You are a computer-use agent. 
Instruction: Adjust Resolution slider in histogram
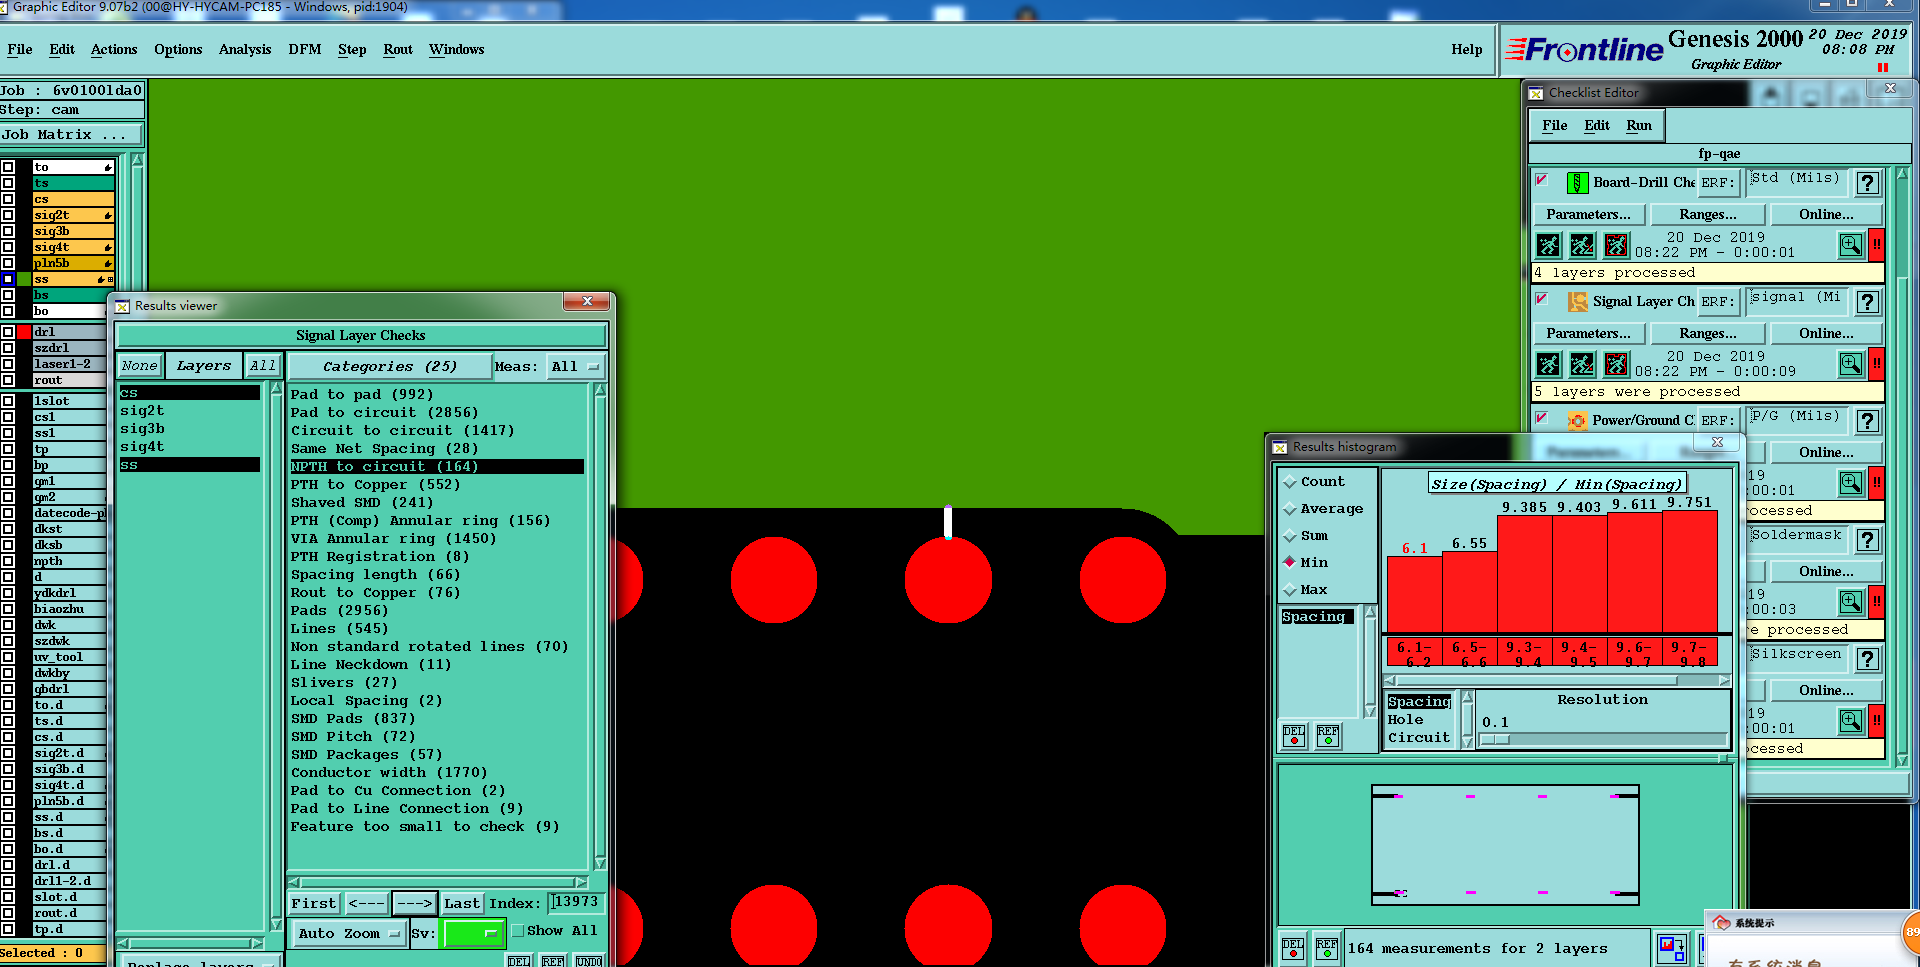1495,740
